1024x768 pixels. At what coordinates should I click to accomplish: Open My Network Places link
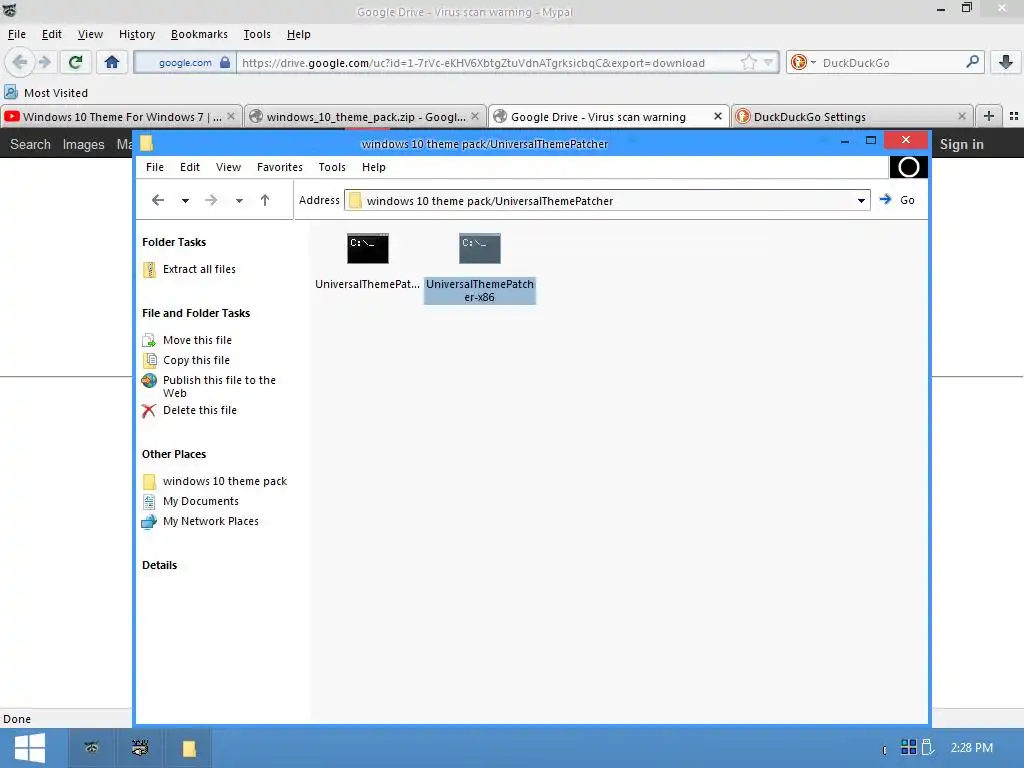coord(200,521)
